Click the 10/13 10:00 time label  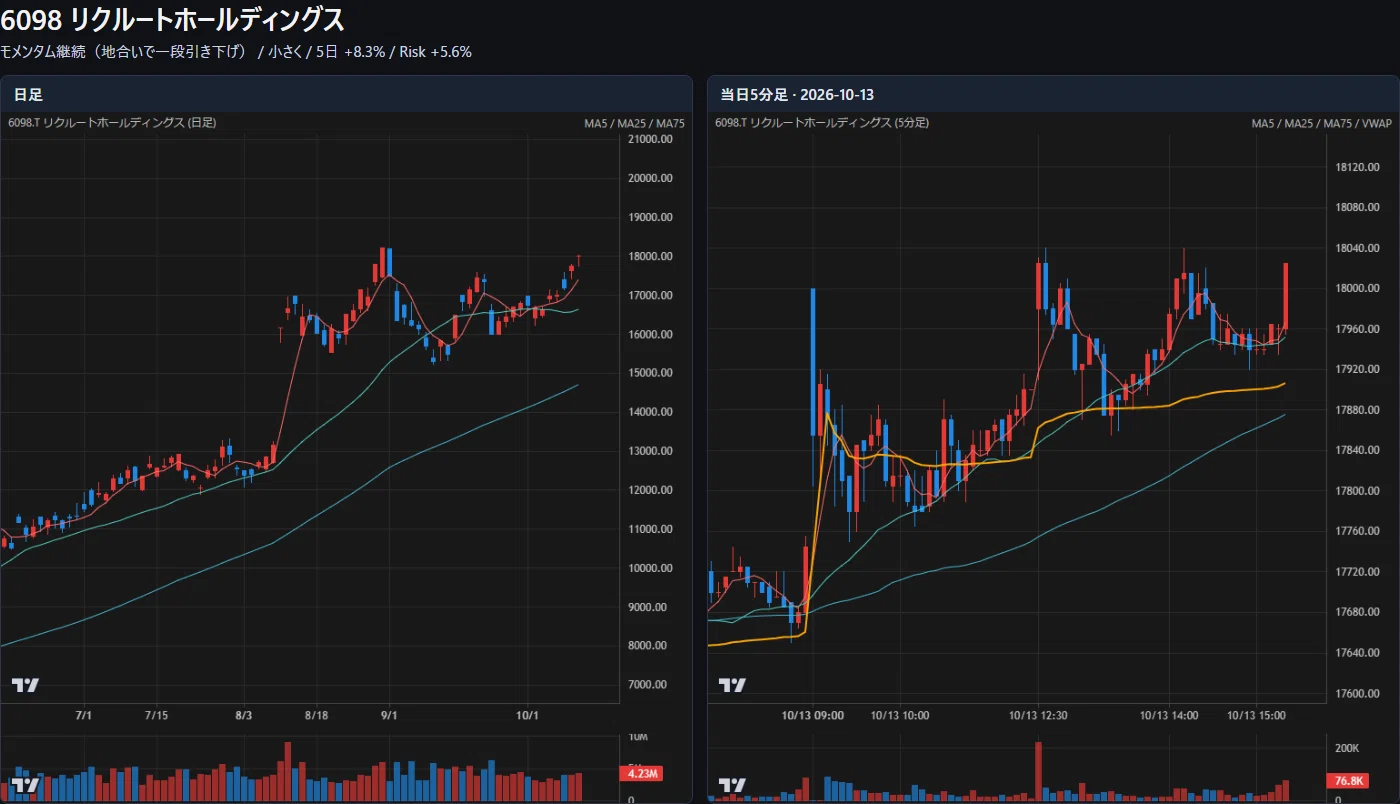pos(898,716)
